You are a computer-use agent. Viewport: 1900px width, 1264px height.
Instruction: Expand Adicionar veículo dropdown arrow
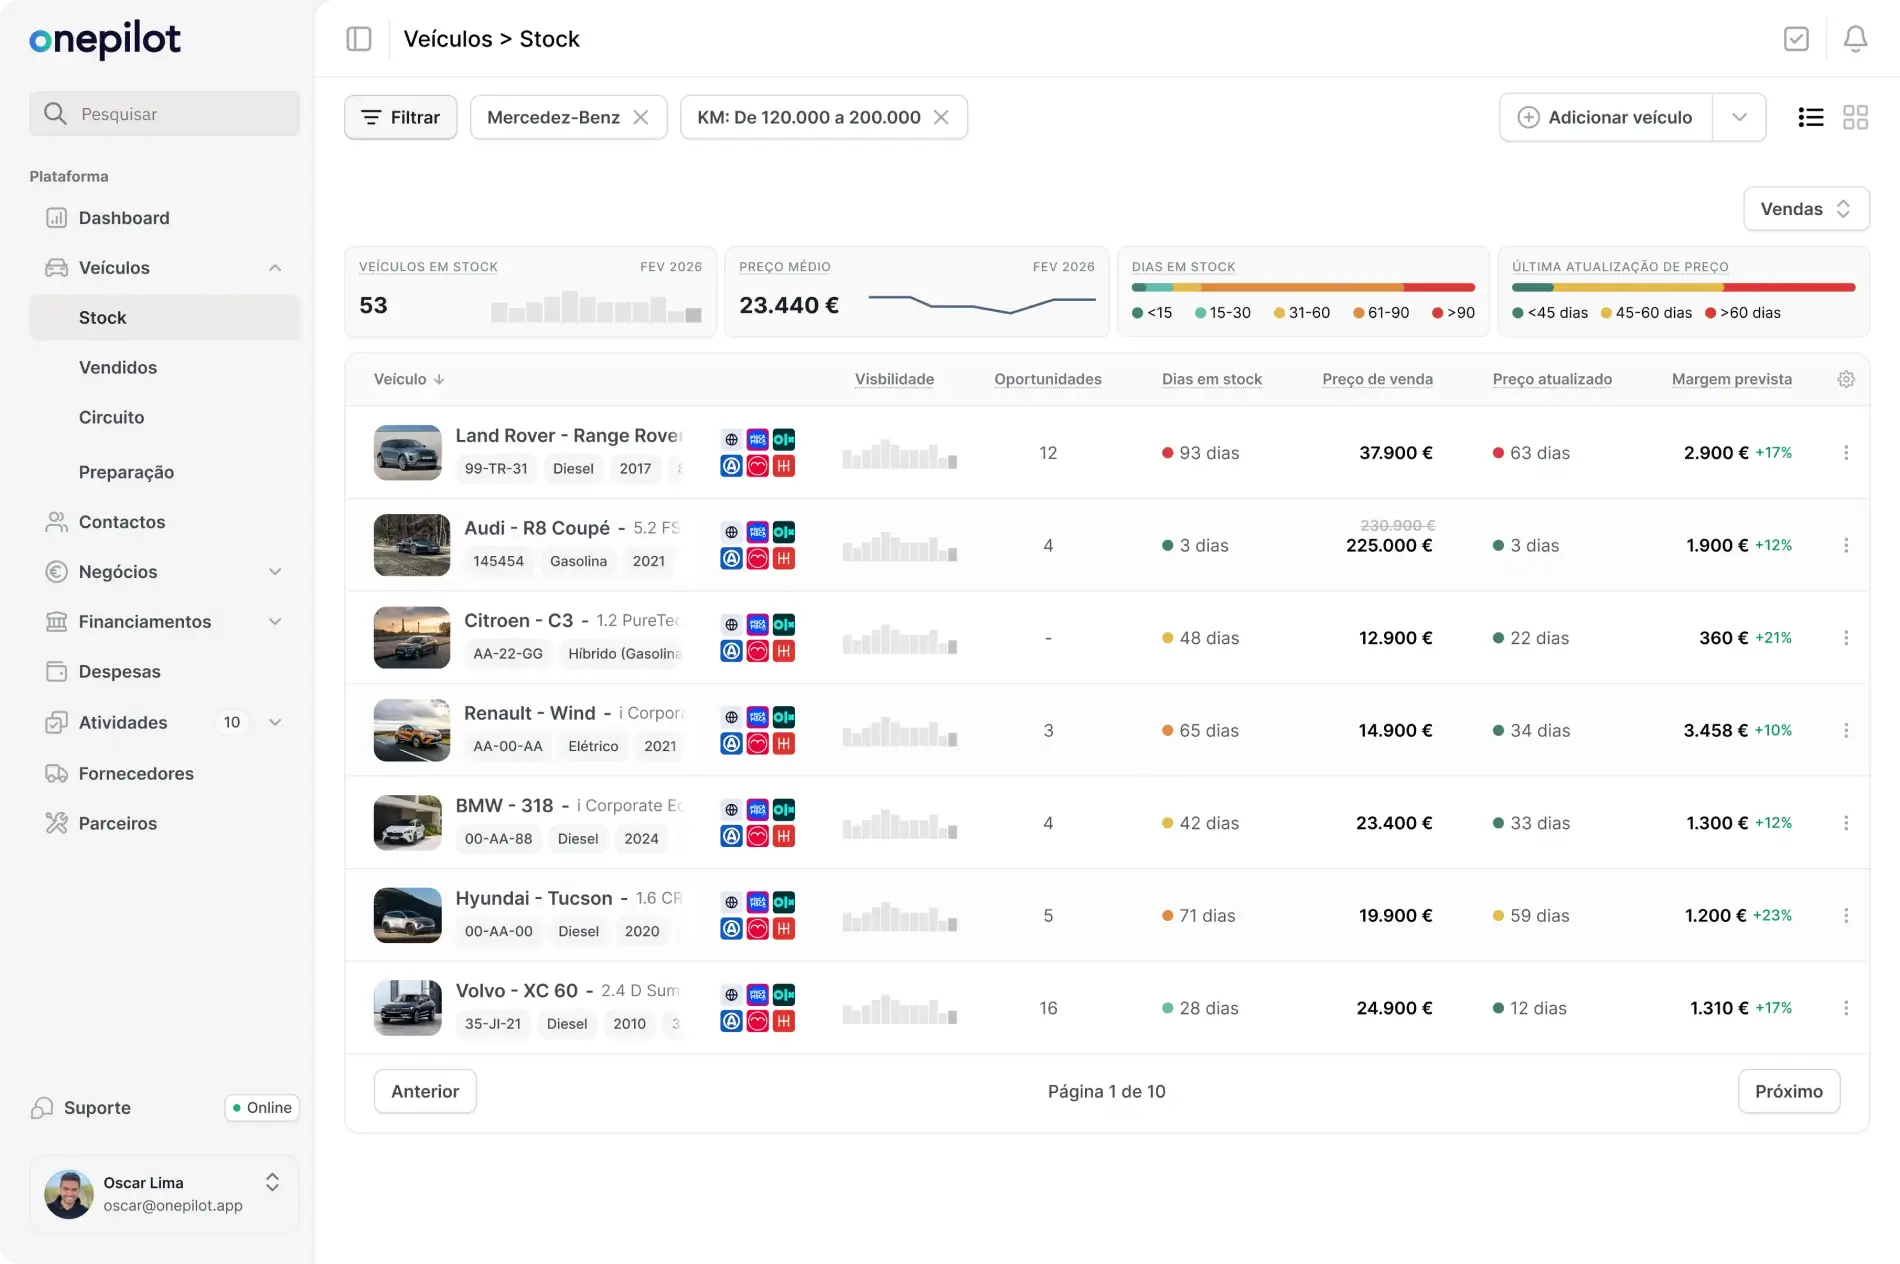(1739, 117)
